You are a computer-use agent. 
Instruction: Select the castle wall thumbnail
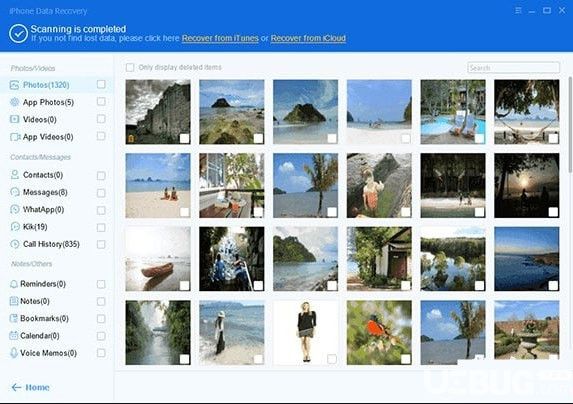tap(158, 112)
